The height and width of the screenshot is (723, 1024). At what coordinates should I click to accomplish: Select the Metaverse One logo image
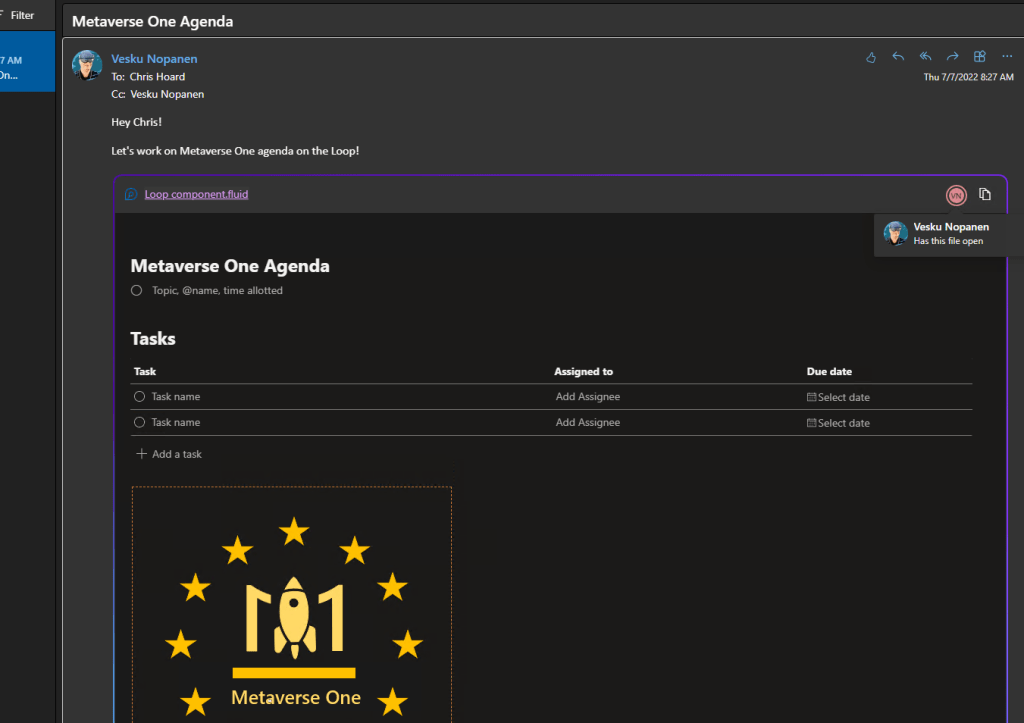292,610
